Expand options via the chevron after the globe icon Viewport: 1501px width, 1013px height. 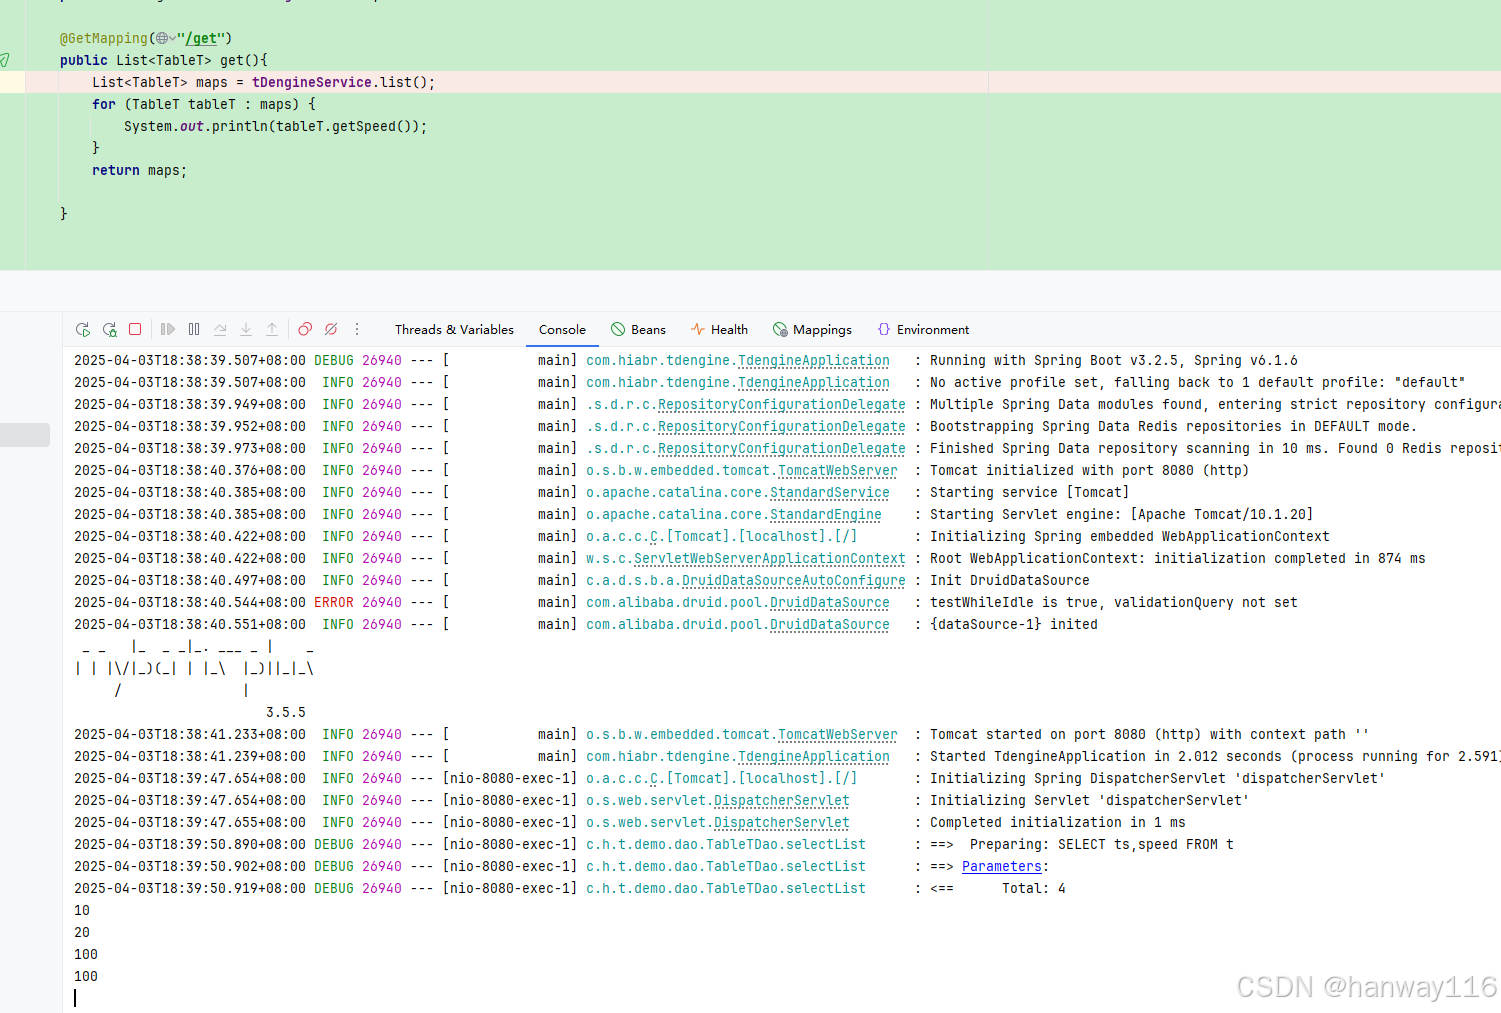[172, 39]
